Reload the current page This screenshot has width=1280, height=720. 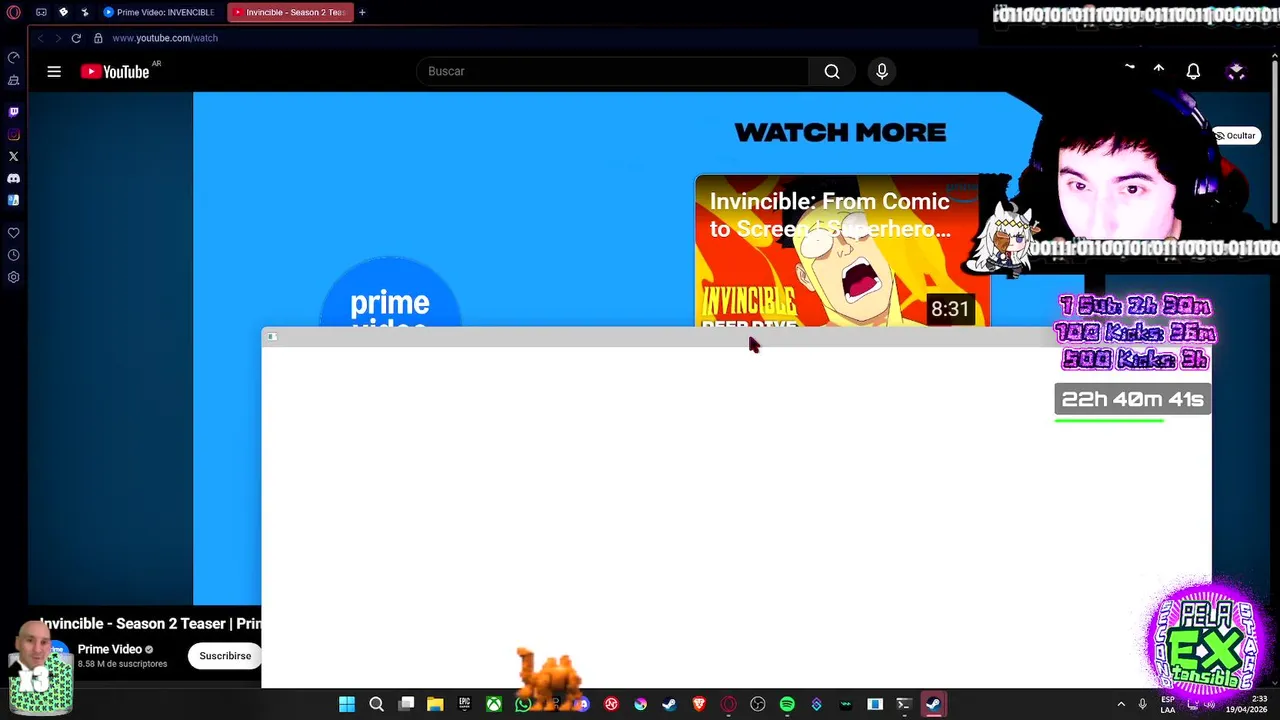tap(76, 38)
